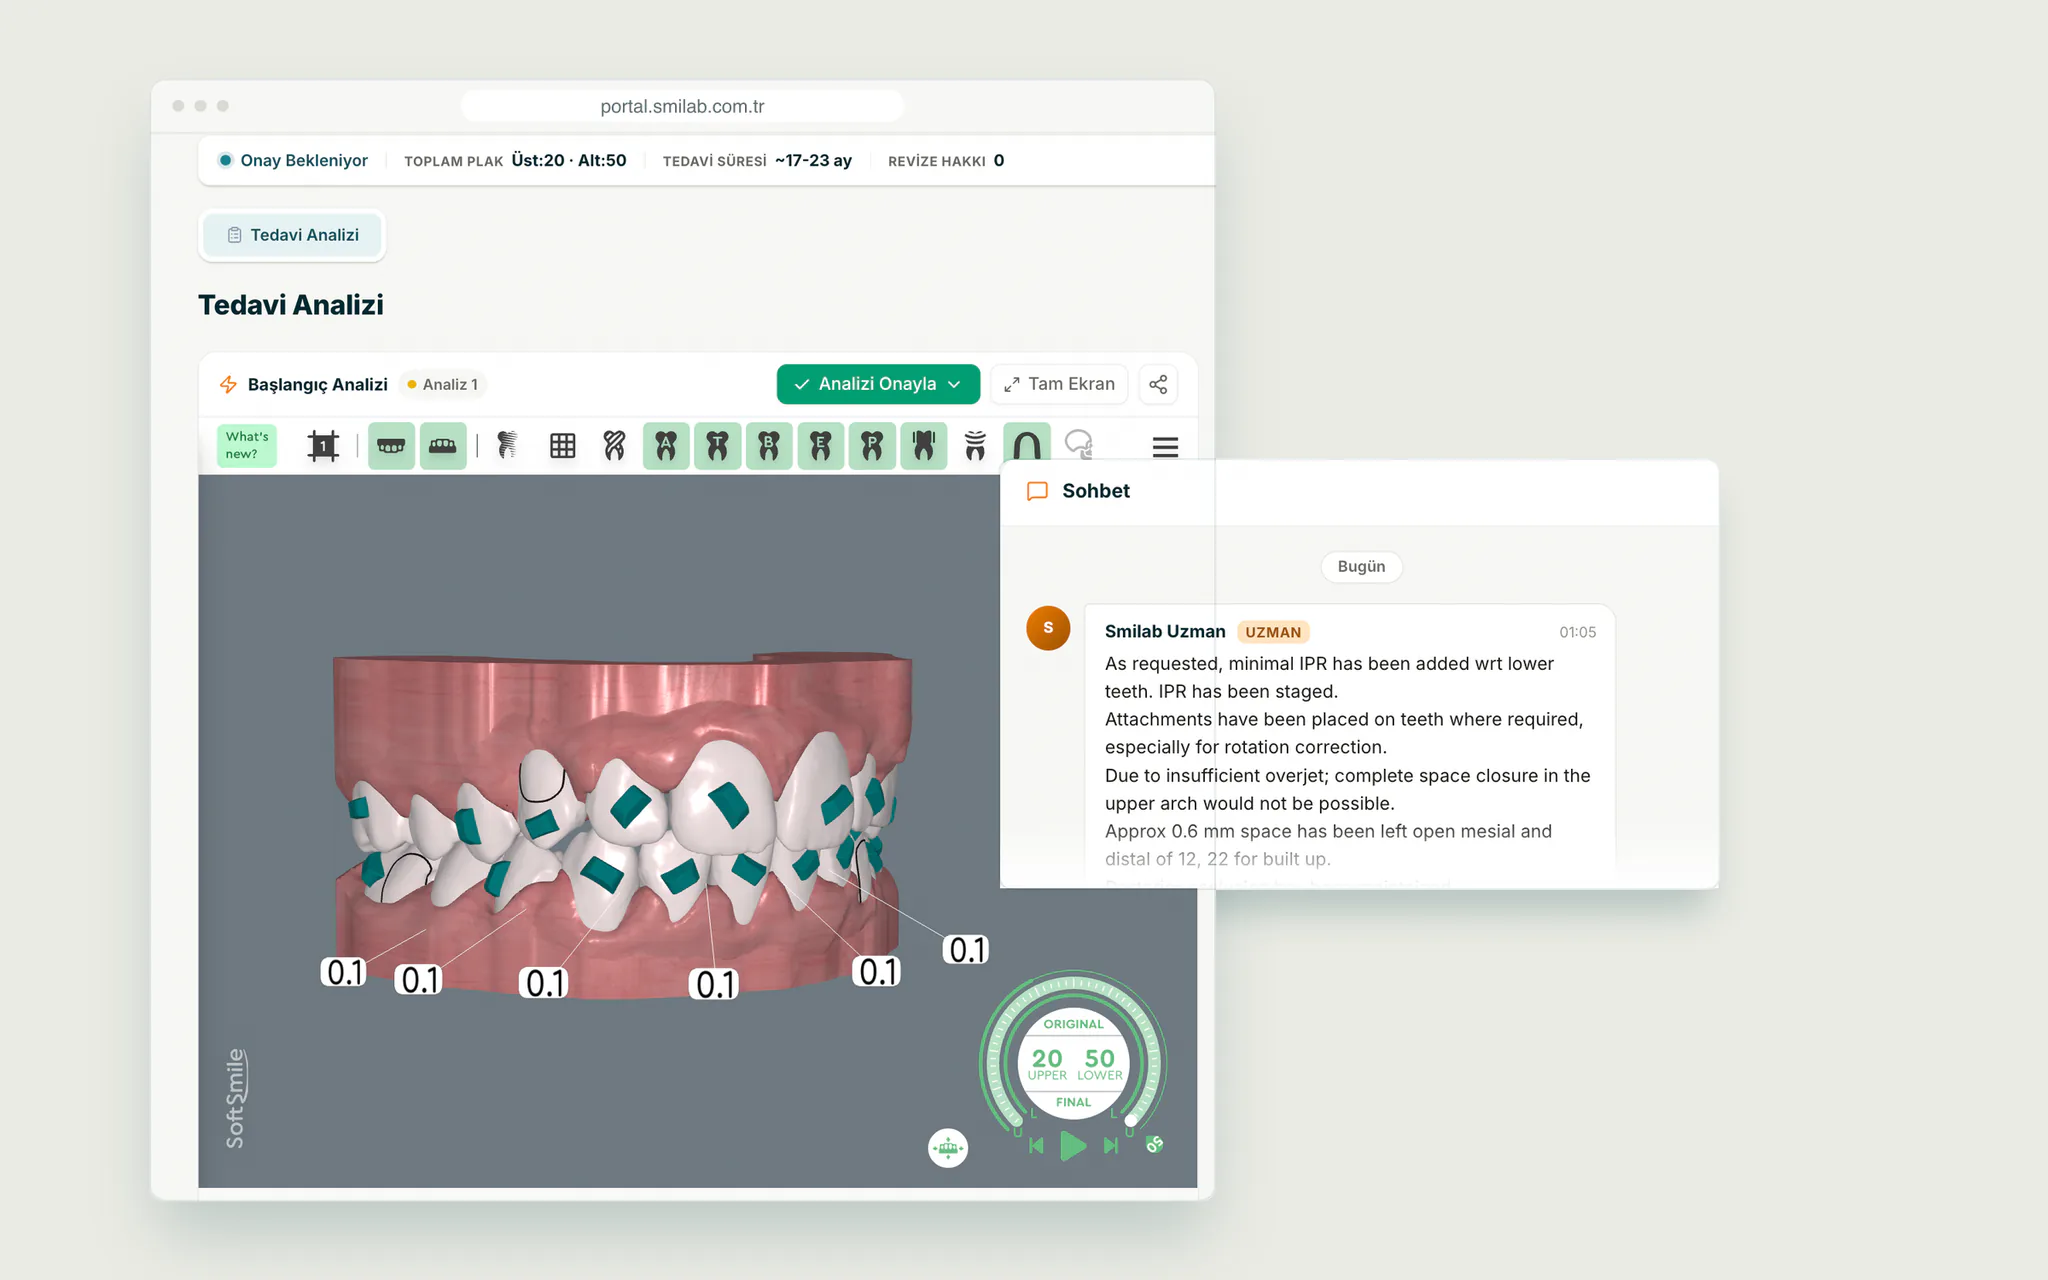Click the 50 LOWER stage counter
This screenshot has height=1280, width=2048.
click(x=1100, y=1064)
